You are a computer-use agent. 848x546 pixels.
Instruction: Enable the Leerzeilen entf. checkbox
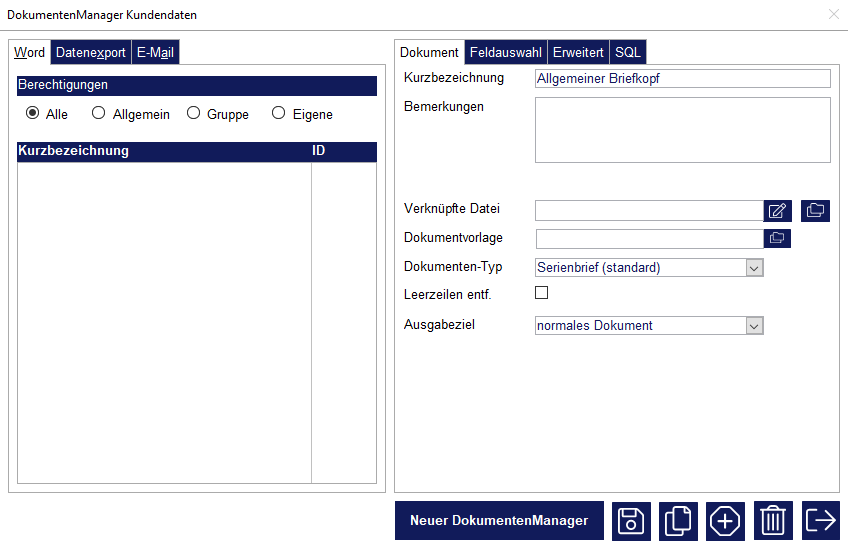coord(542,293)
